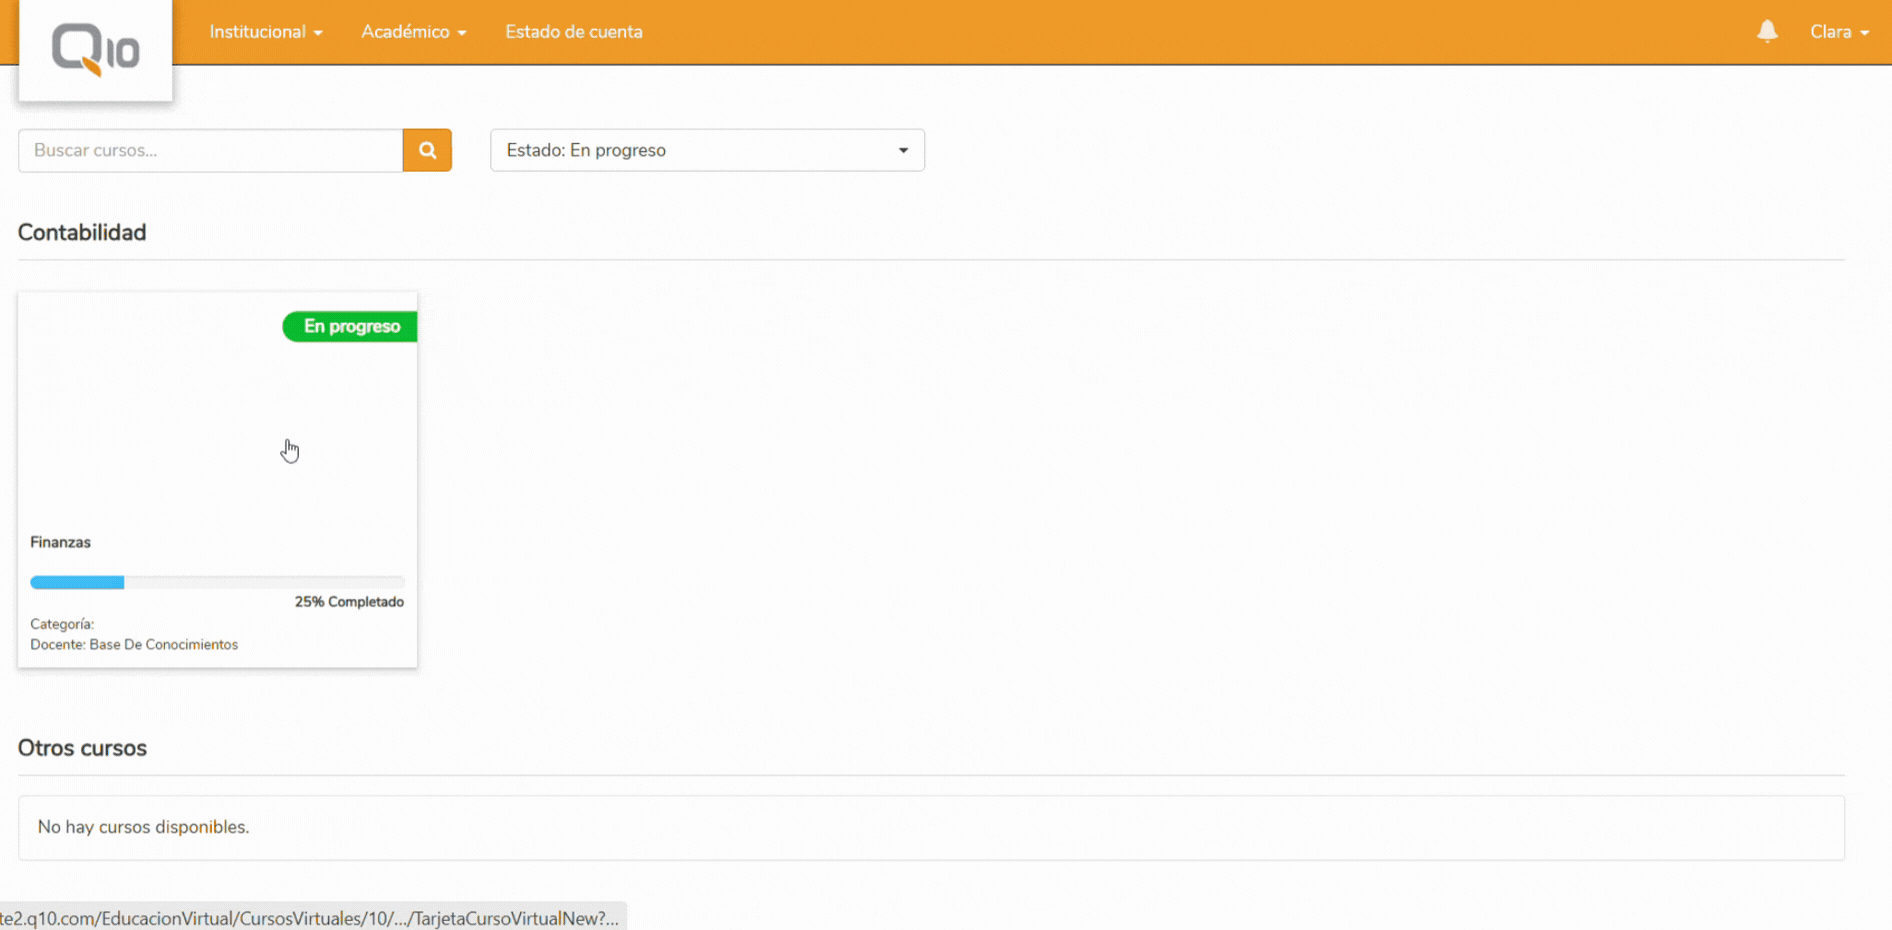This screenshot has height=930, width=1892.
Task: Click the caret next to Institucional
Action: 318,33
